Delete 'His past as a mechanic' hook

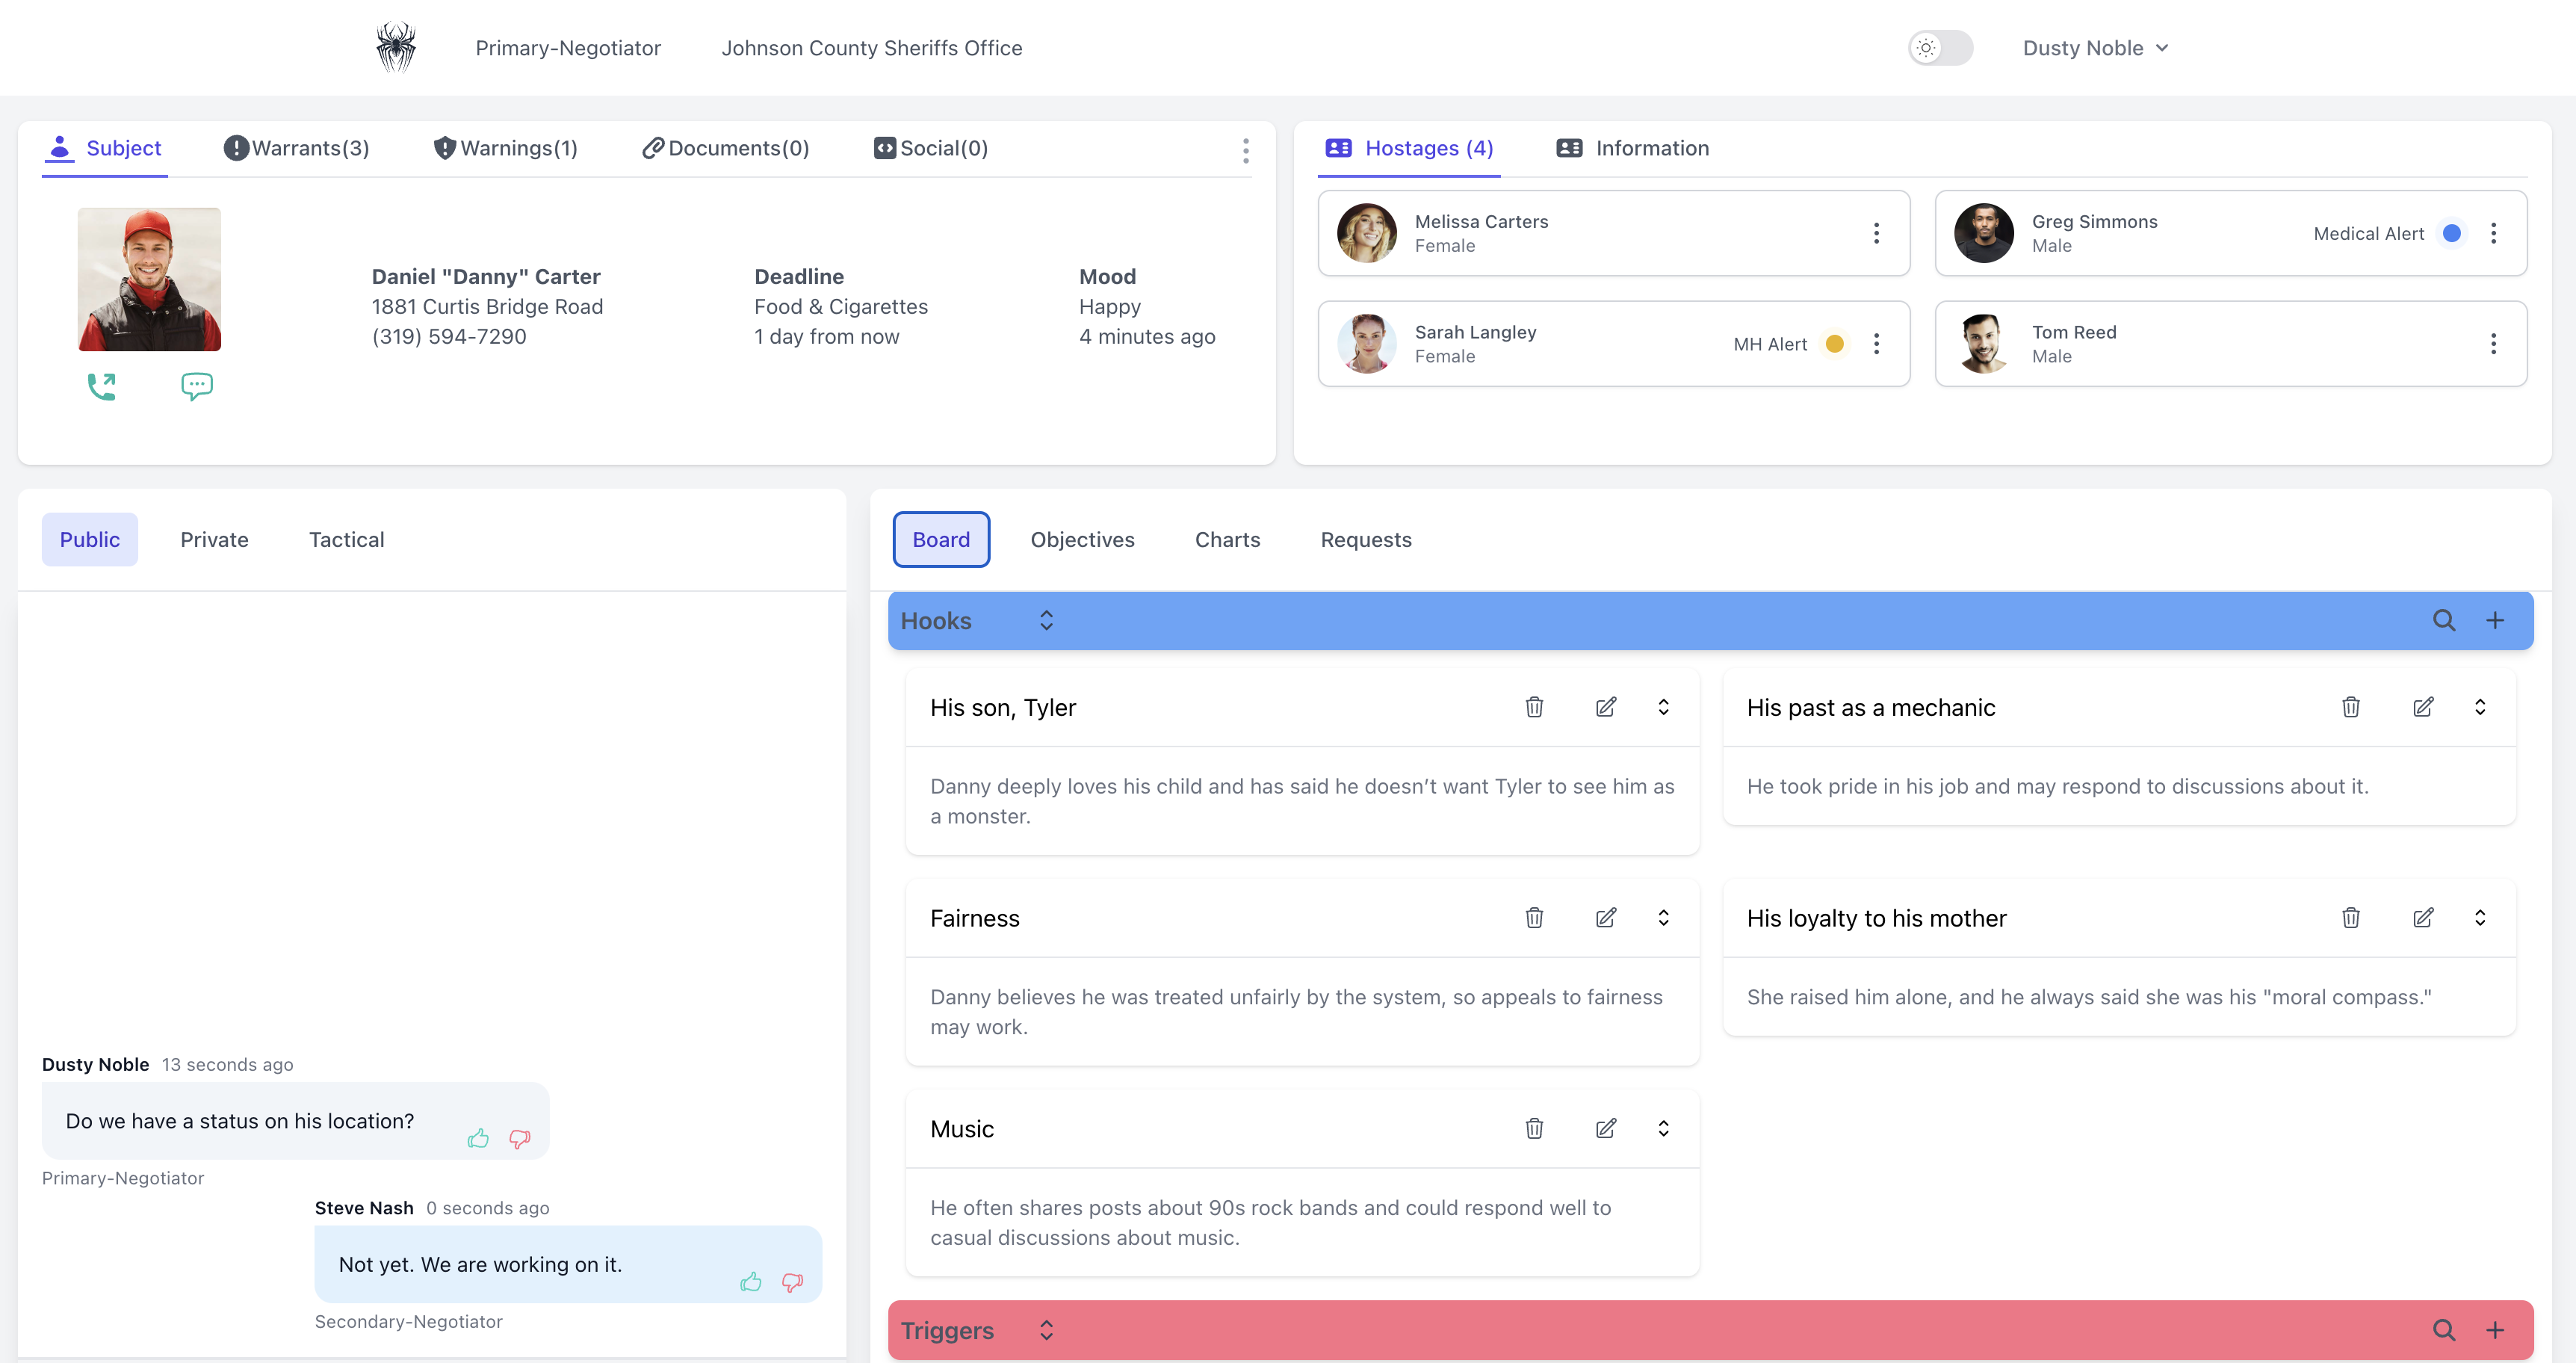point(2351,707)
